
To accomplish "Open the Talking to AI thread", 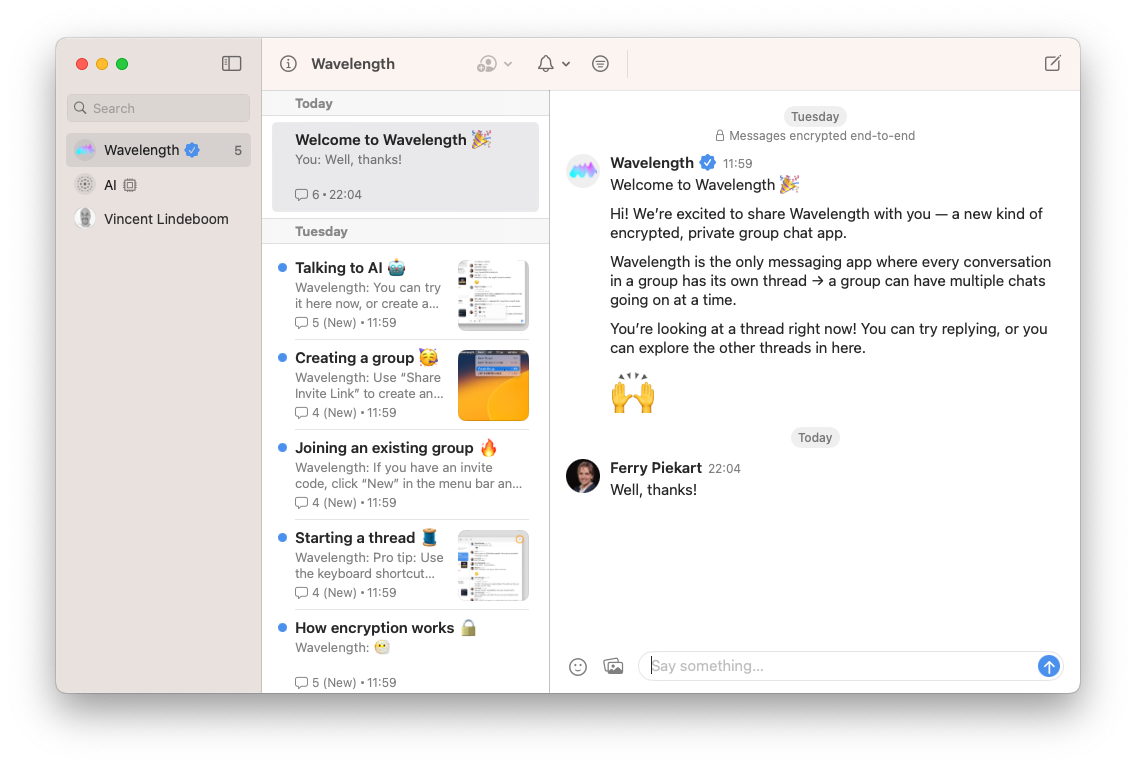I will (x=405, y=295).
